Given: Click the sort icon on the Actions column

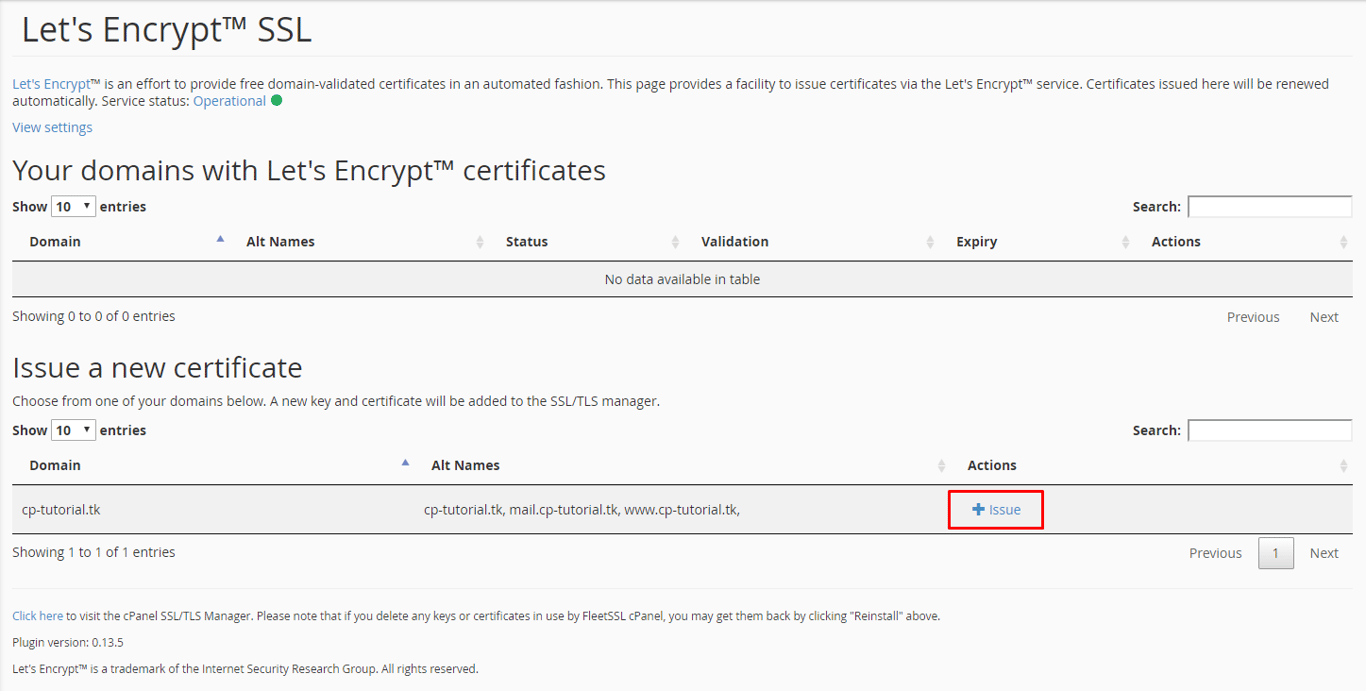Looking at the screenshot, I should [1345, 241].
